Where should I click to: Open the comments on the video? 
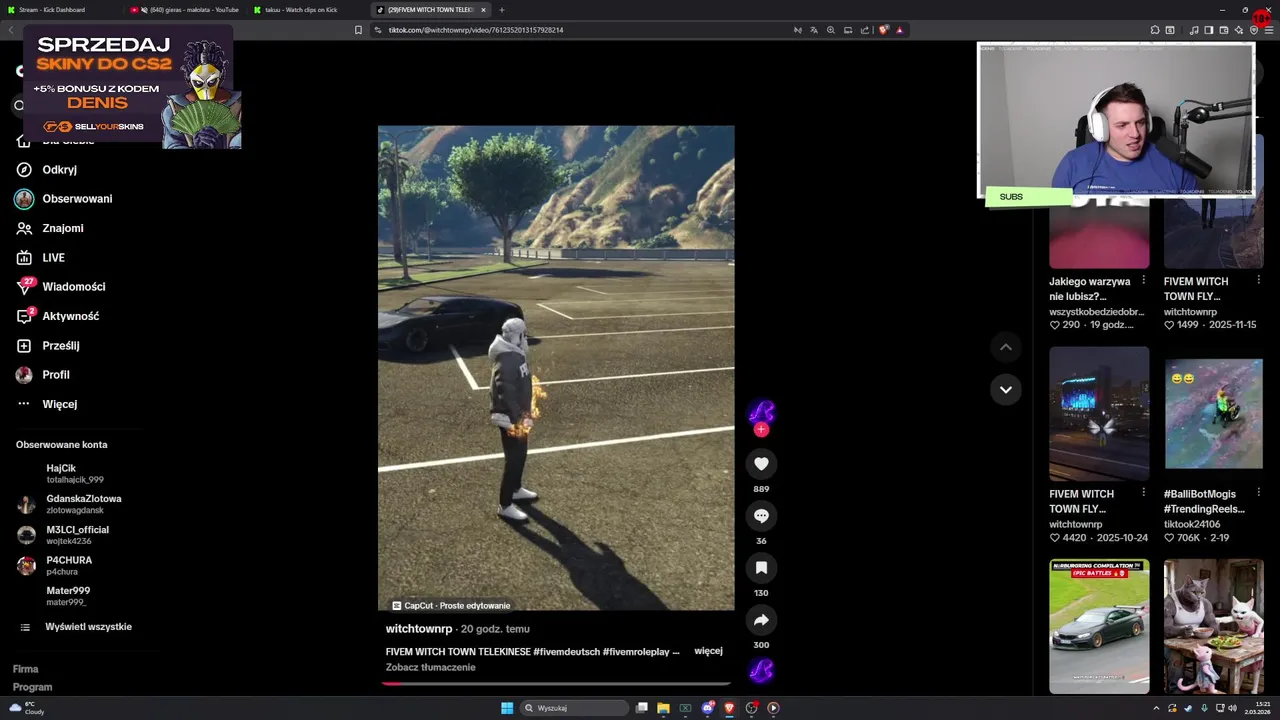[x=761, y=516]
